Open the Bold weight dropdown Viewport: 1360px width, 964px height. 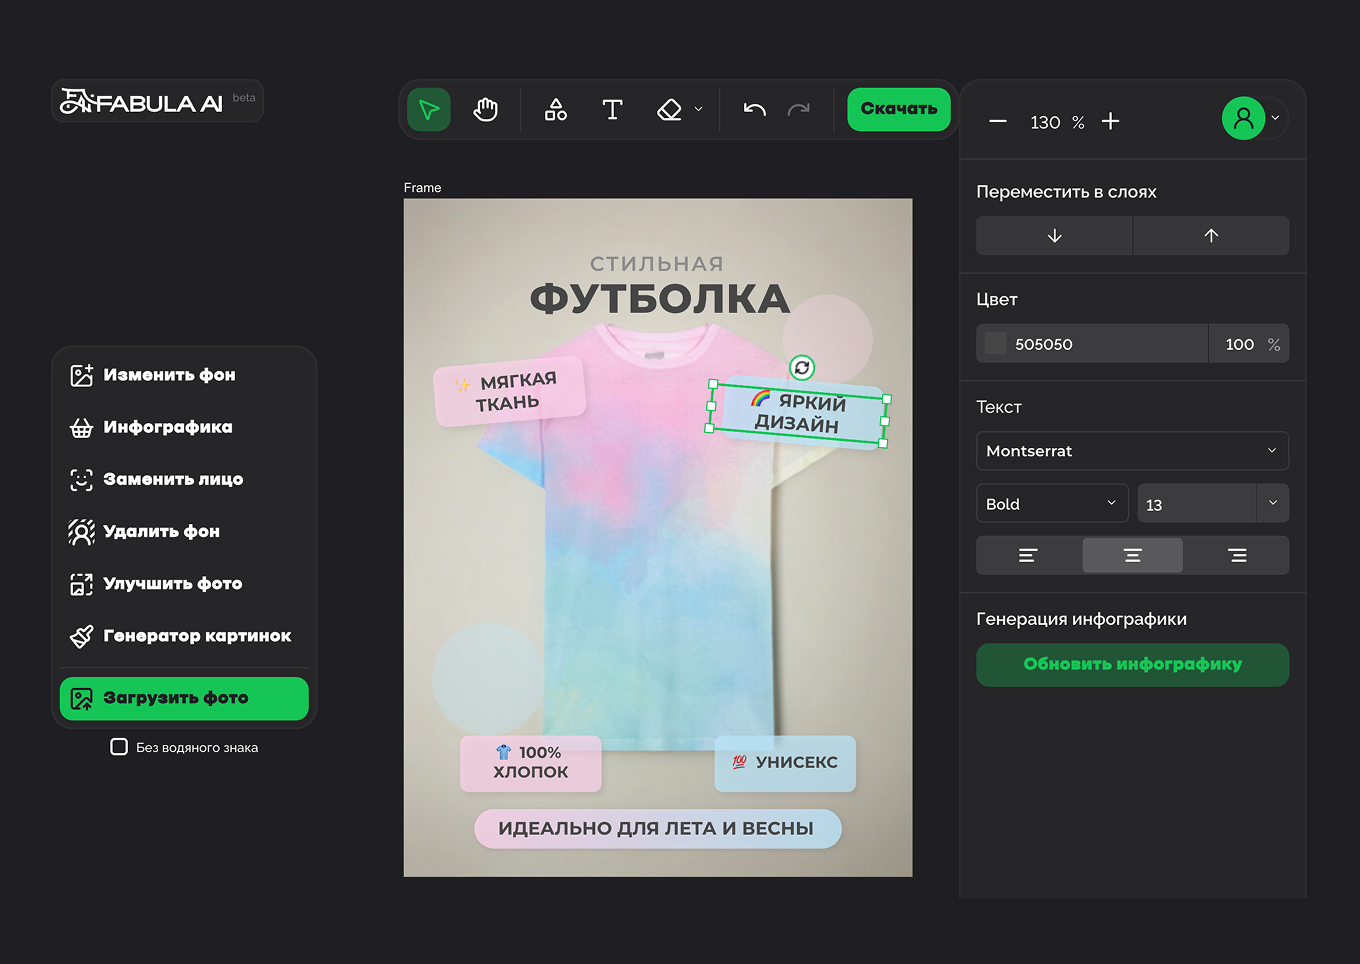pos(1052,503)
